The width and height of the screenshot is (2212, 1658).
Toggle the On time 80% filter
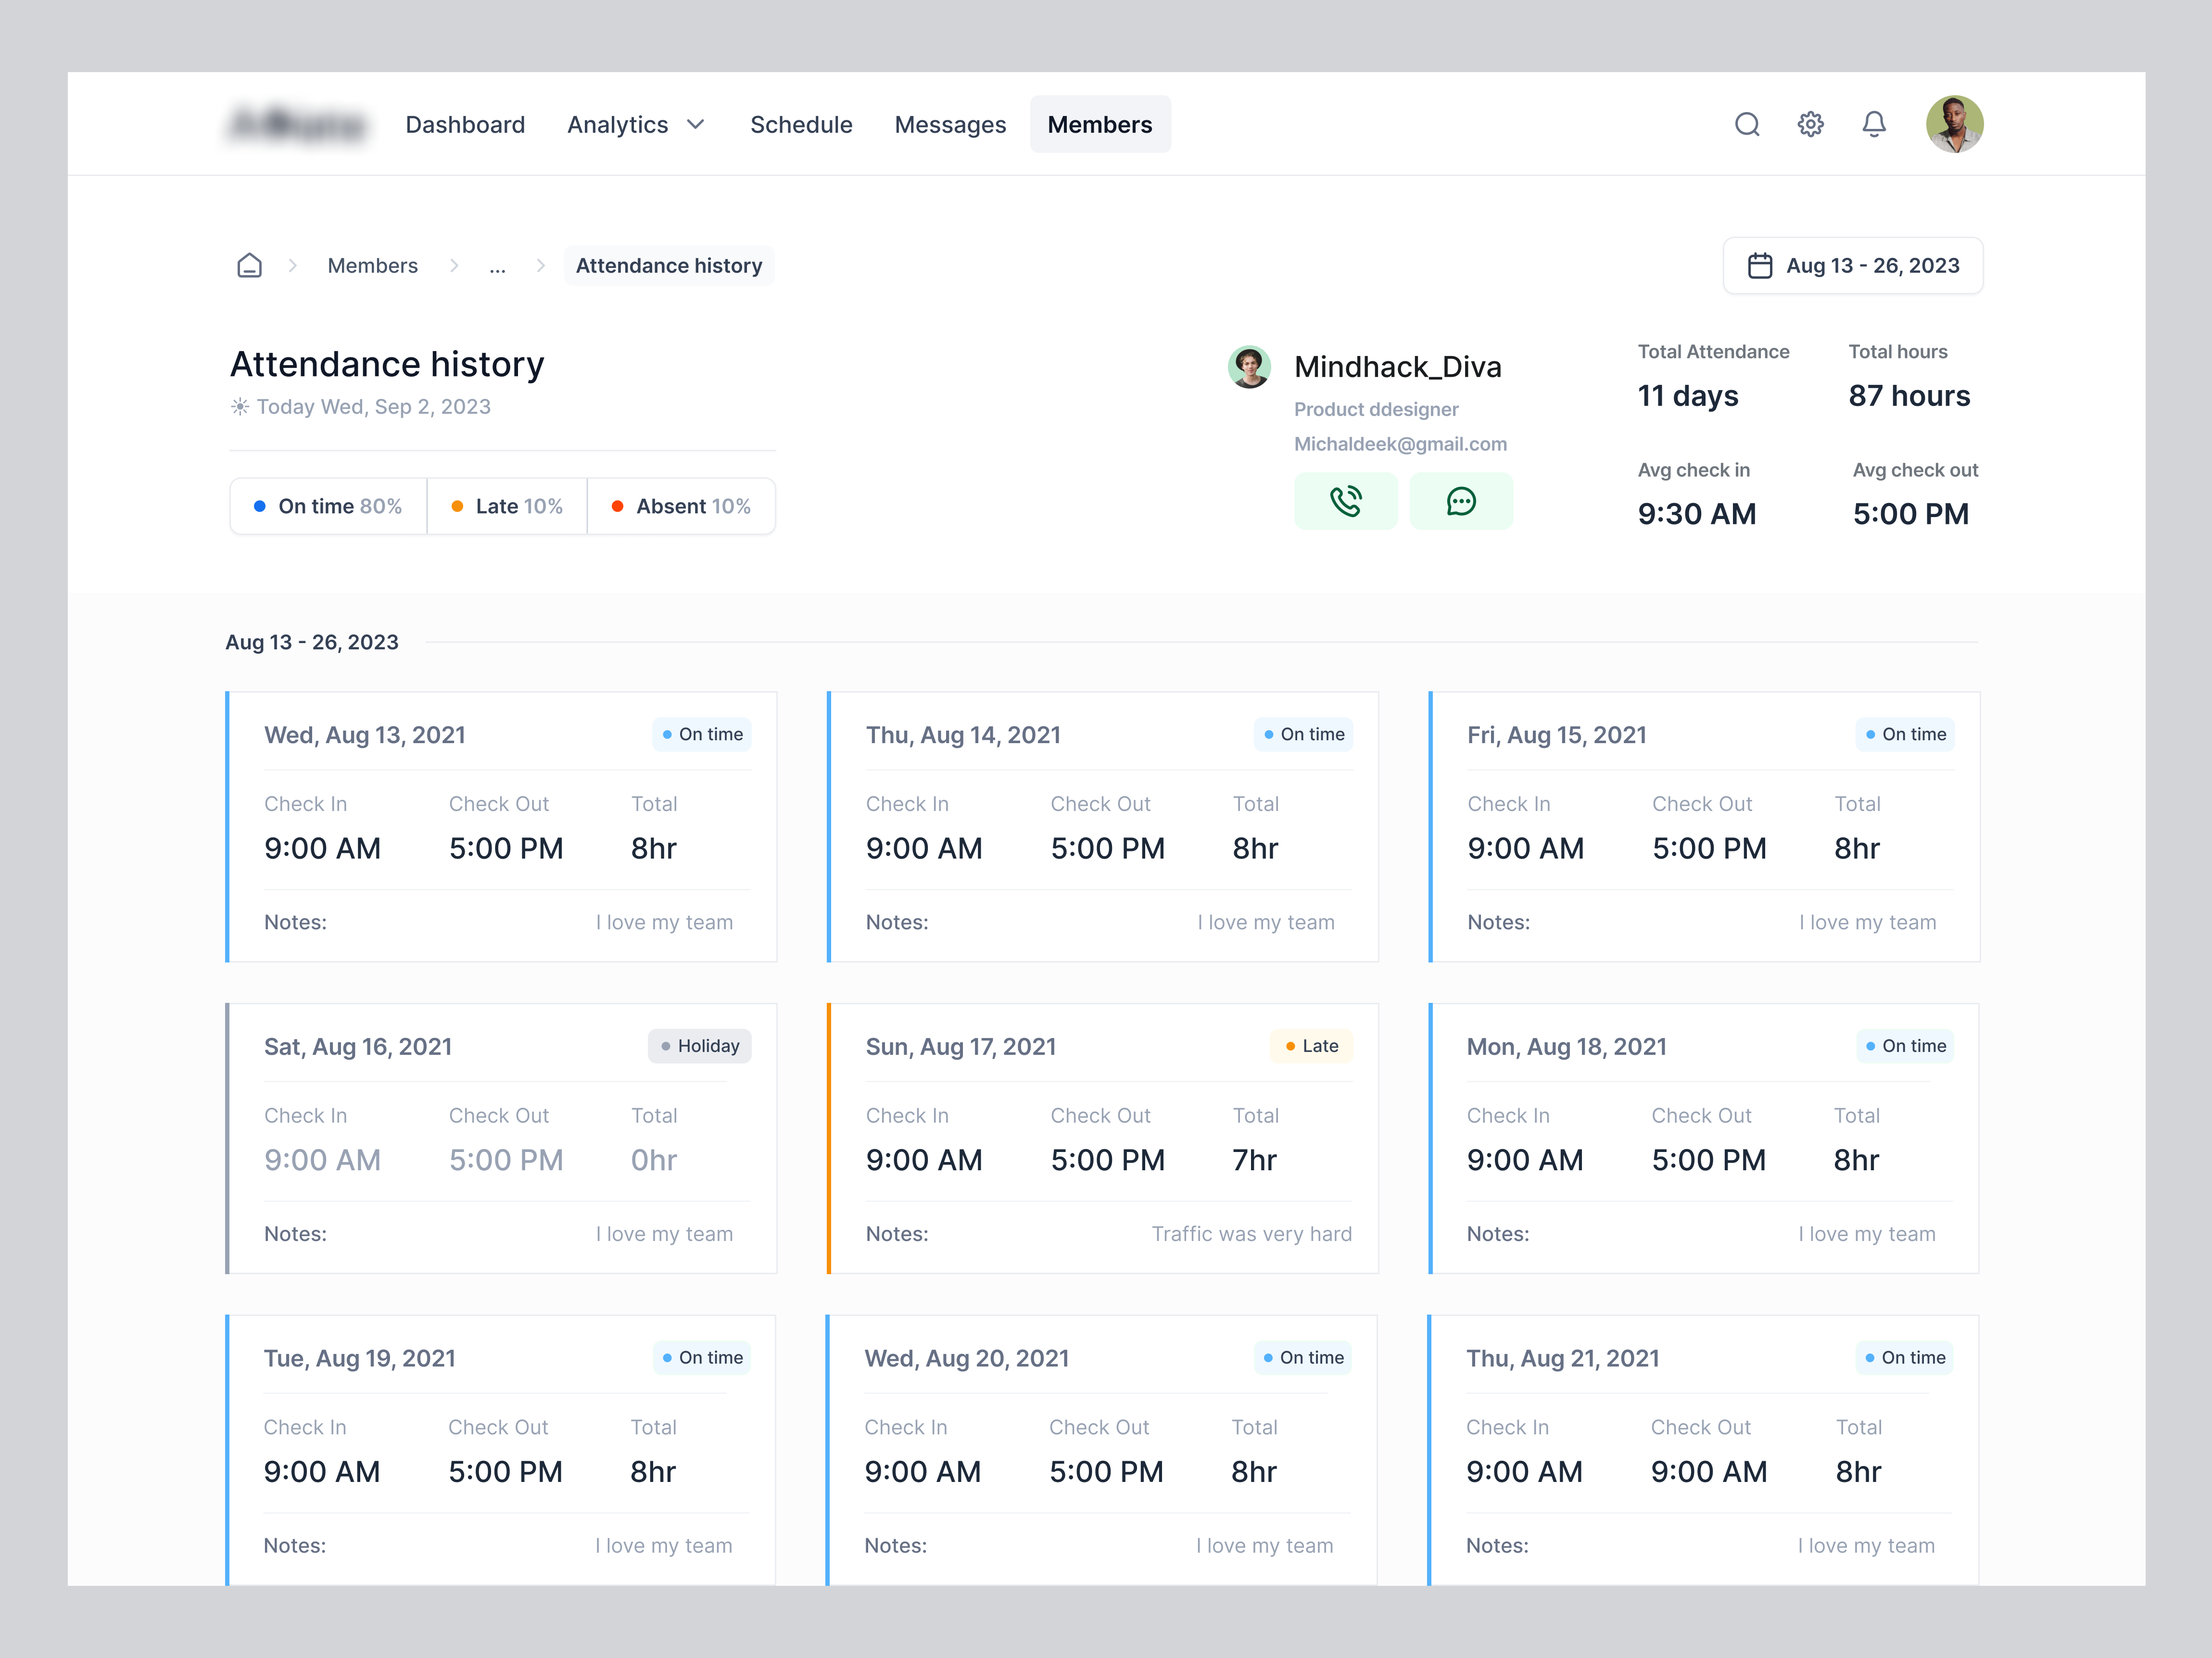click(x=328, y=506)
